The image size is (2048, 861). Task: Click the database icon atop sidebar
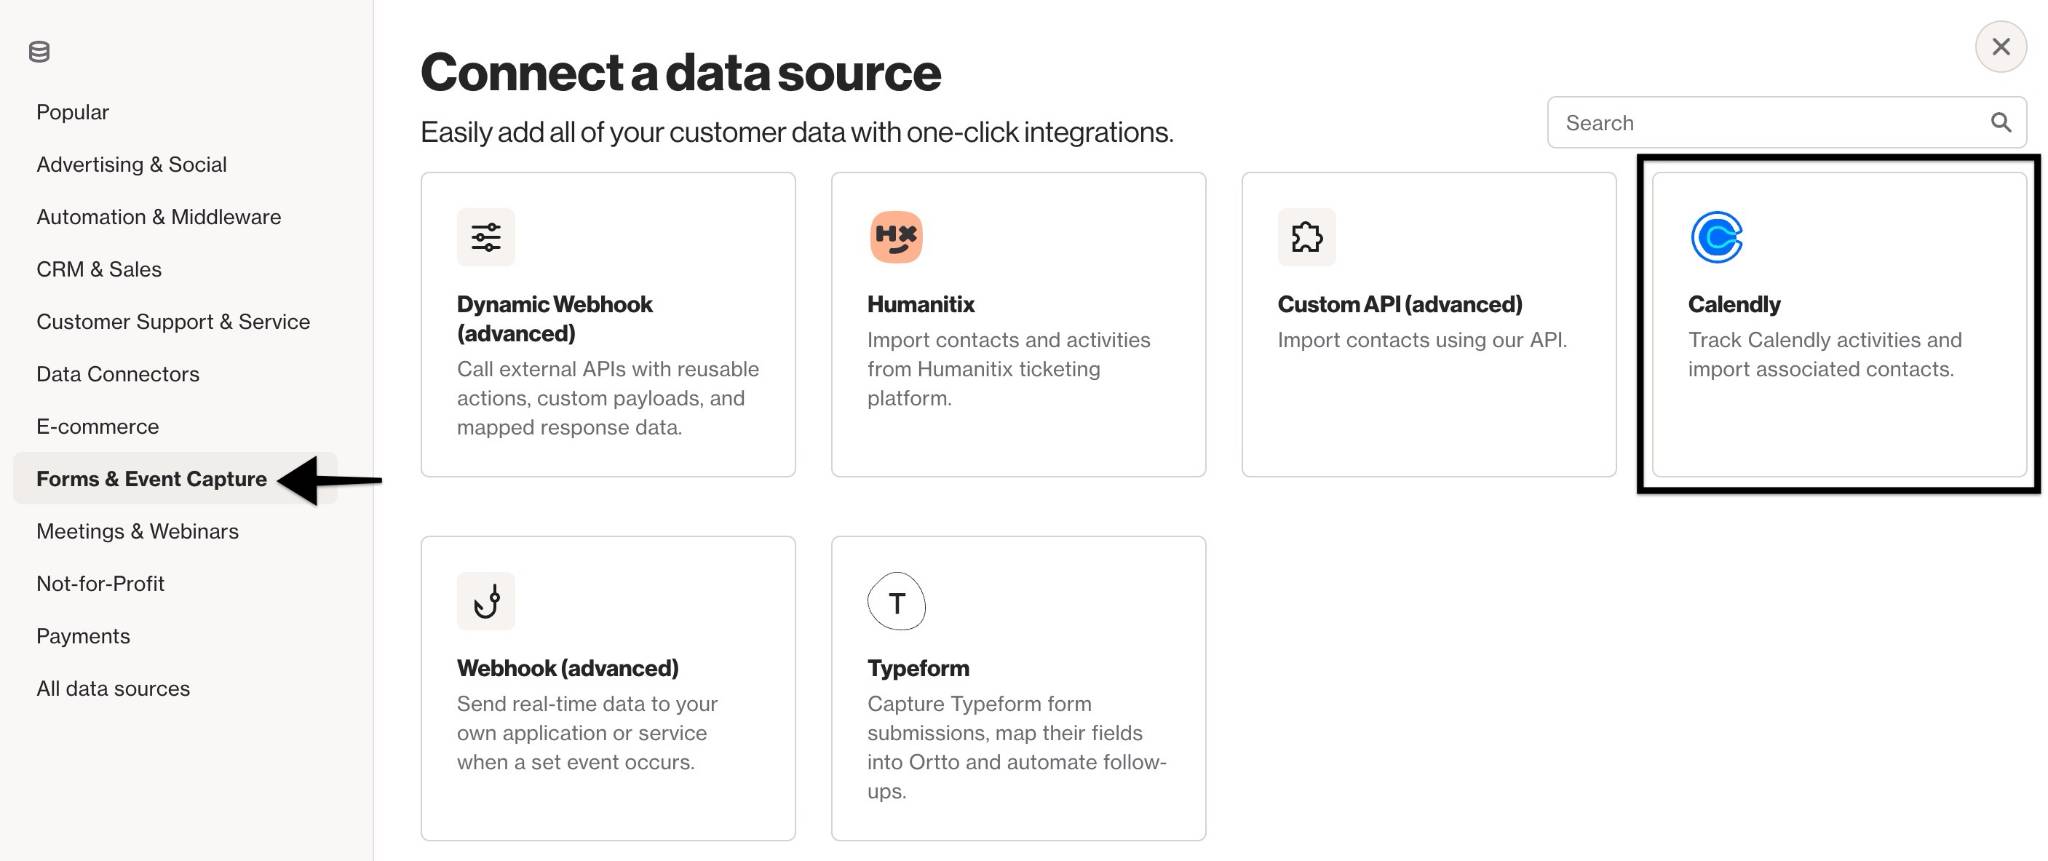(x=39, y=52)
